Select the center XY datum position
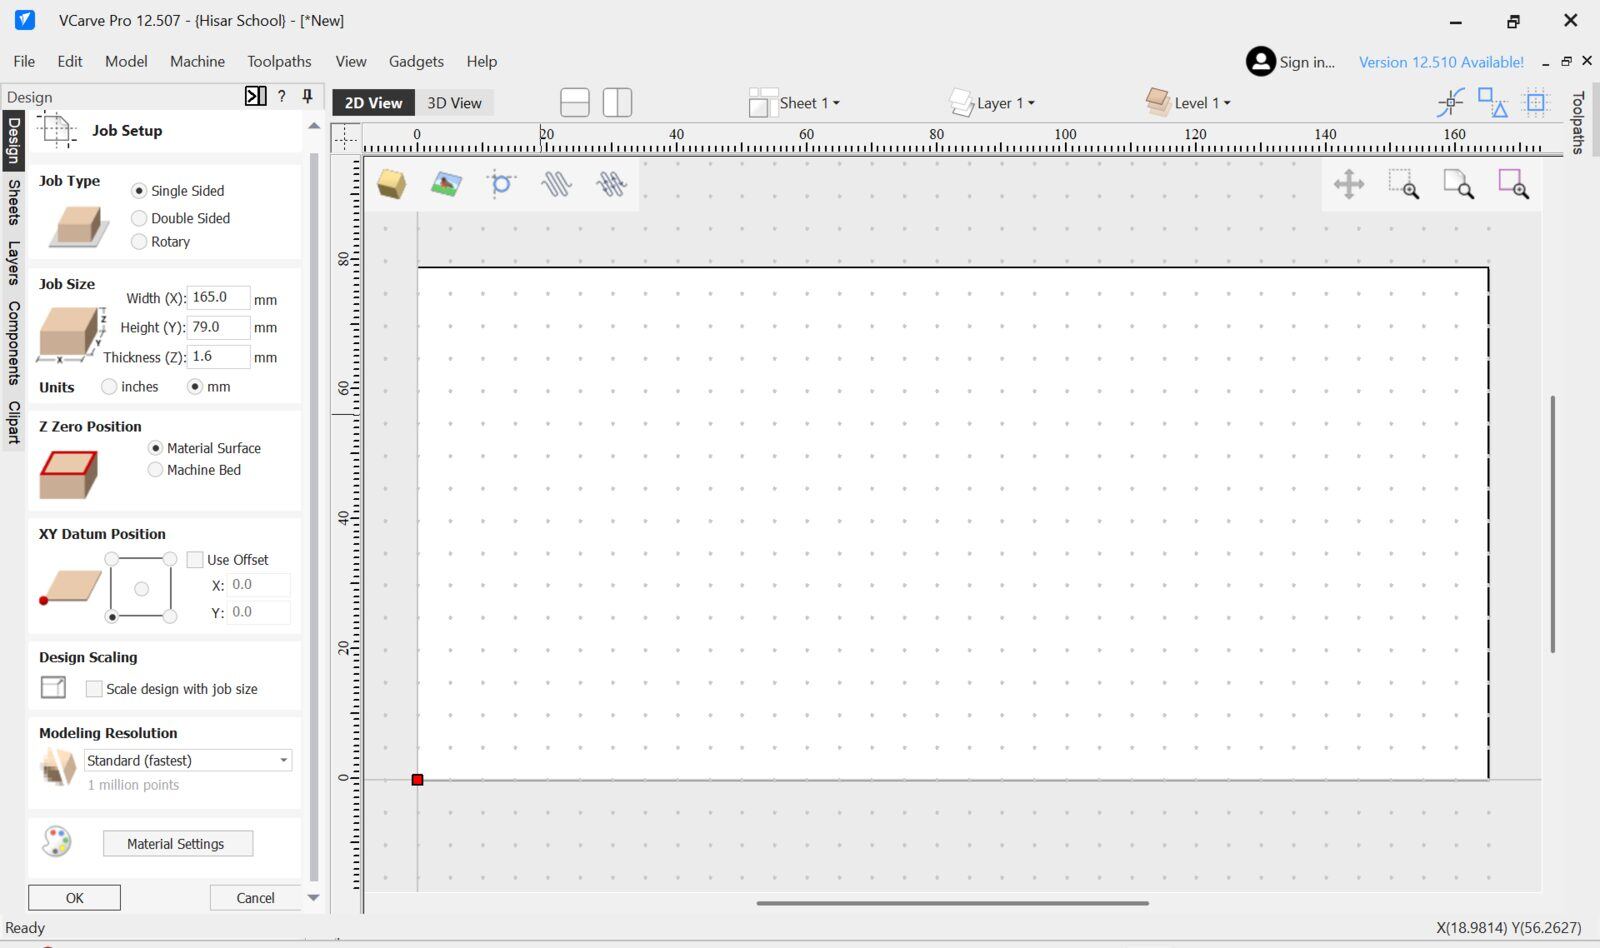This screenshot has height=948, width=1600. point(141,589)
